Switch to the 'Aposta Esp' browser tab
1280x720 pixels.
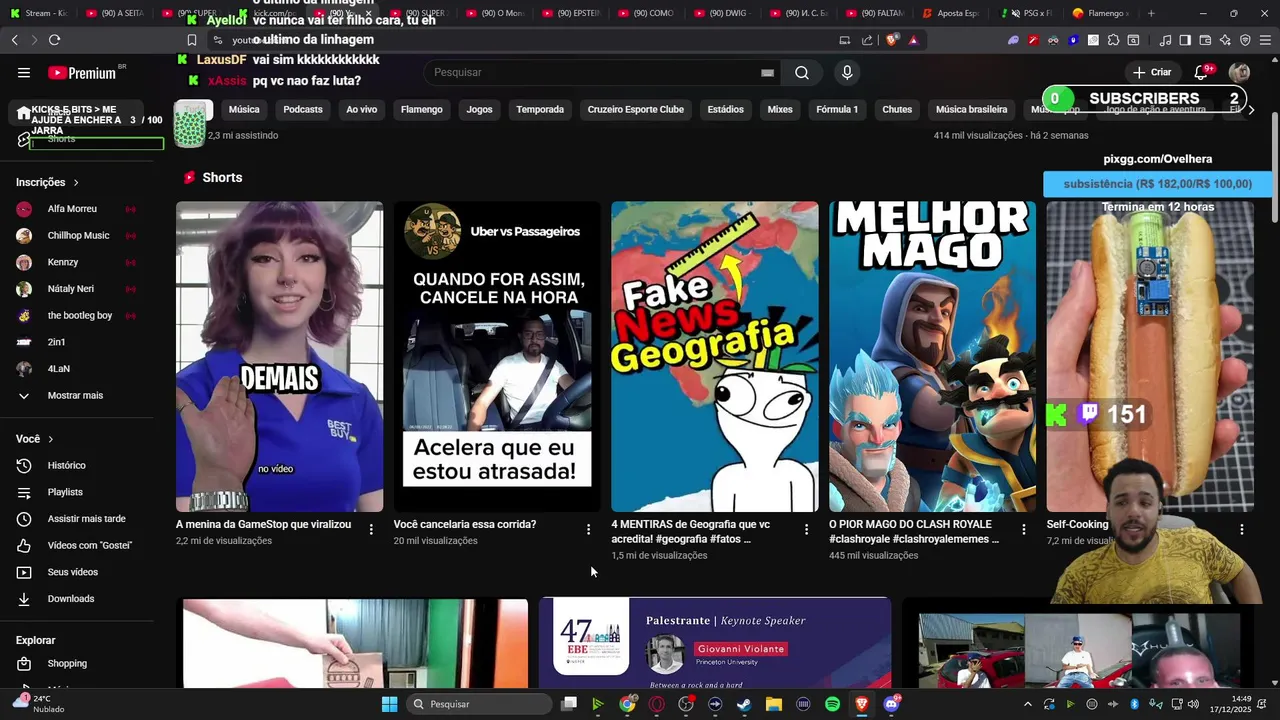click(952, 13)
